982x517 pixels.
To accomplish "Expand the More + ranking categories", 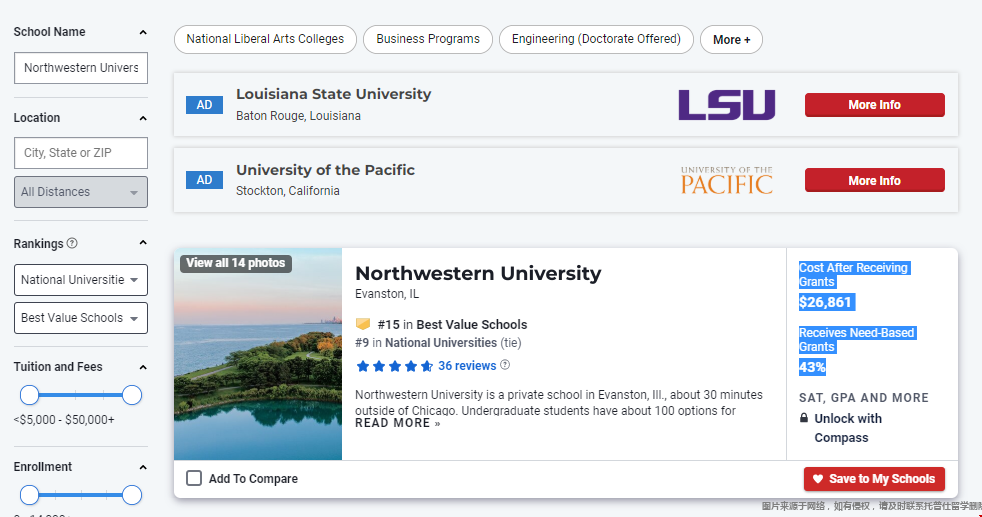I will coord(731,39).
